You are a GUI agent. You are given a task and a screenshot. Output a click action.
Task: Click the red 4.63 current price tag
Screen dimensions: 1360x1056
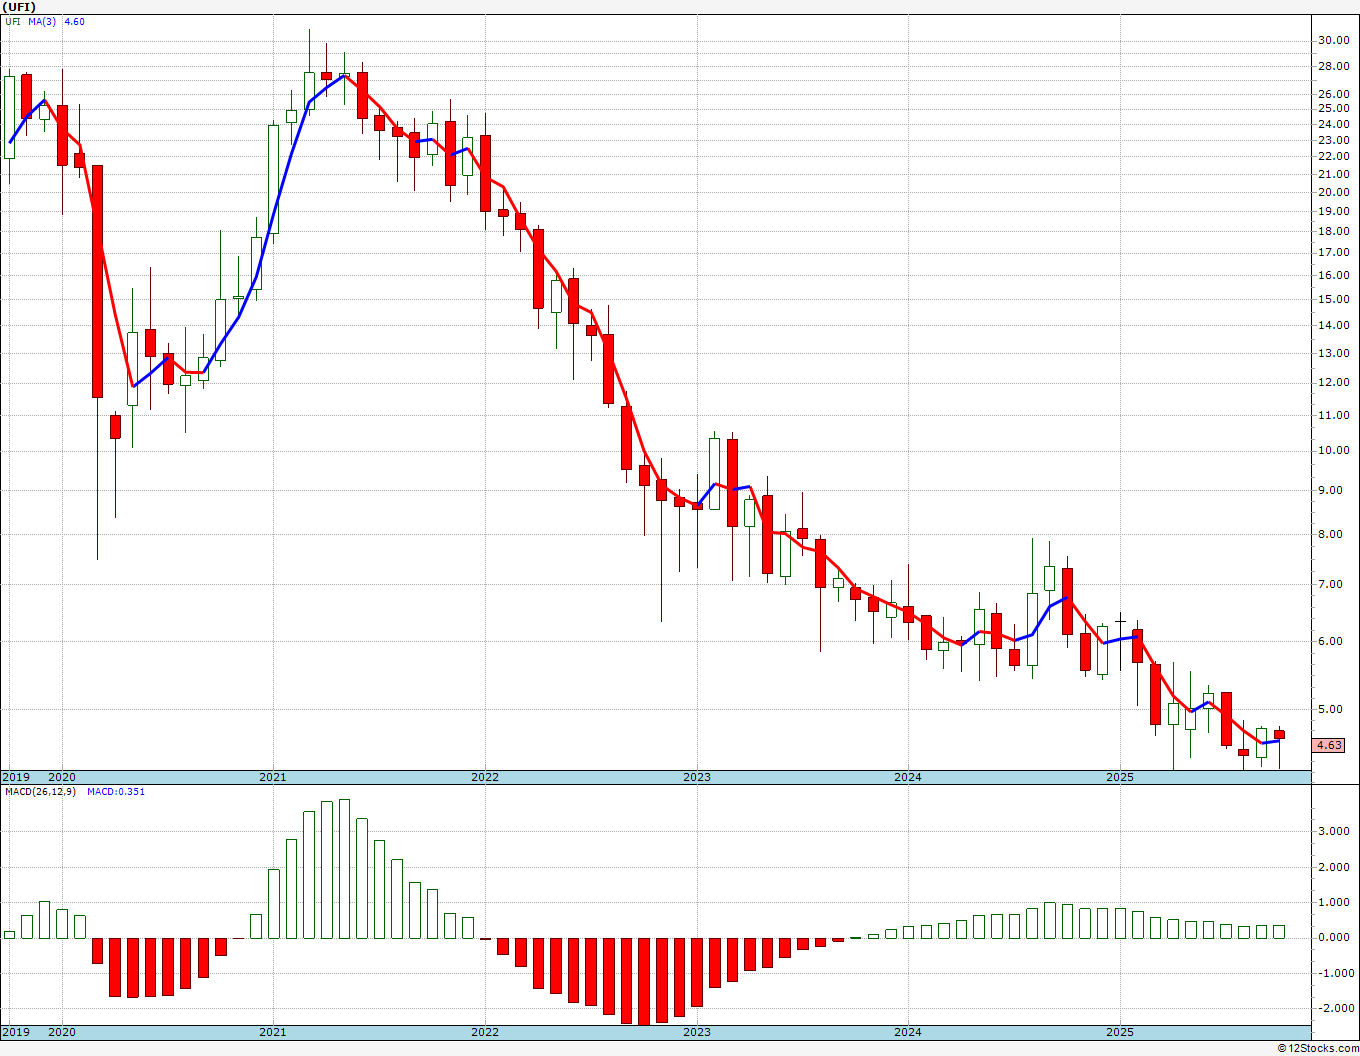[x=1329, y=745]
